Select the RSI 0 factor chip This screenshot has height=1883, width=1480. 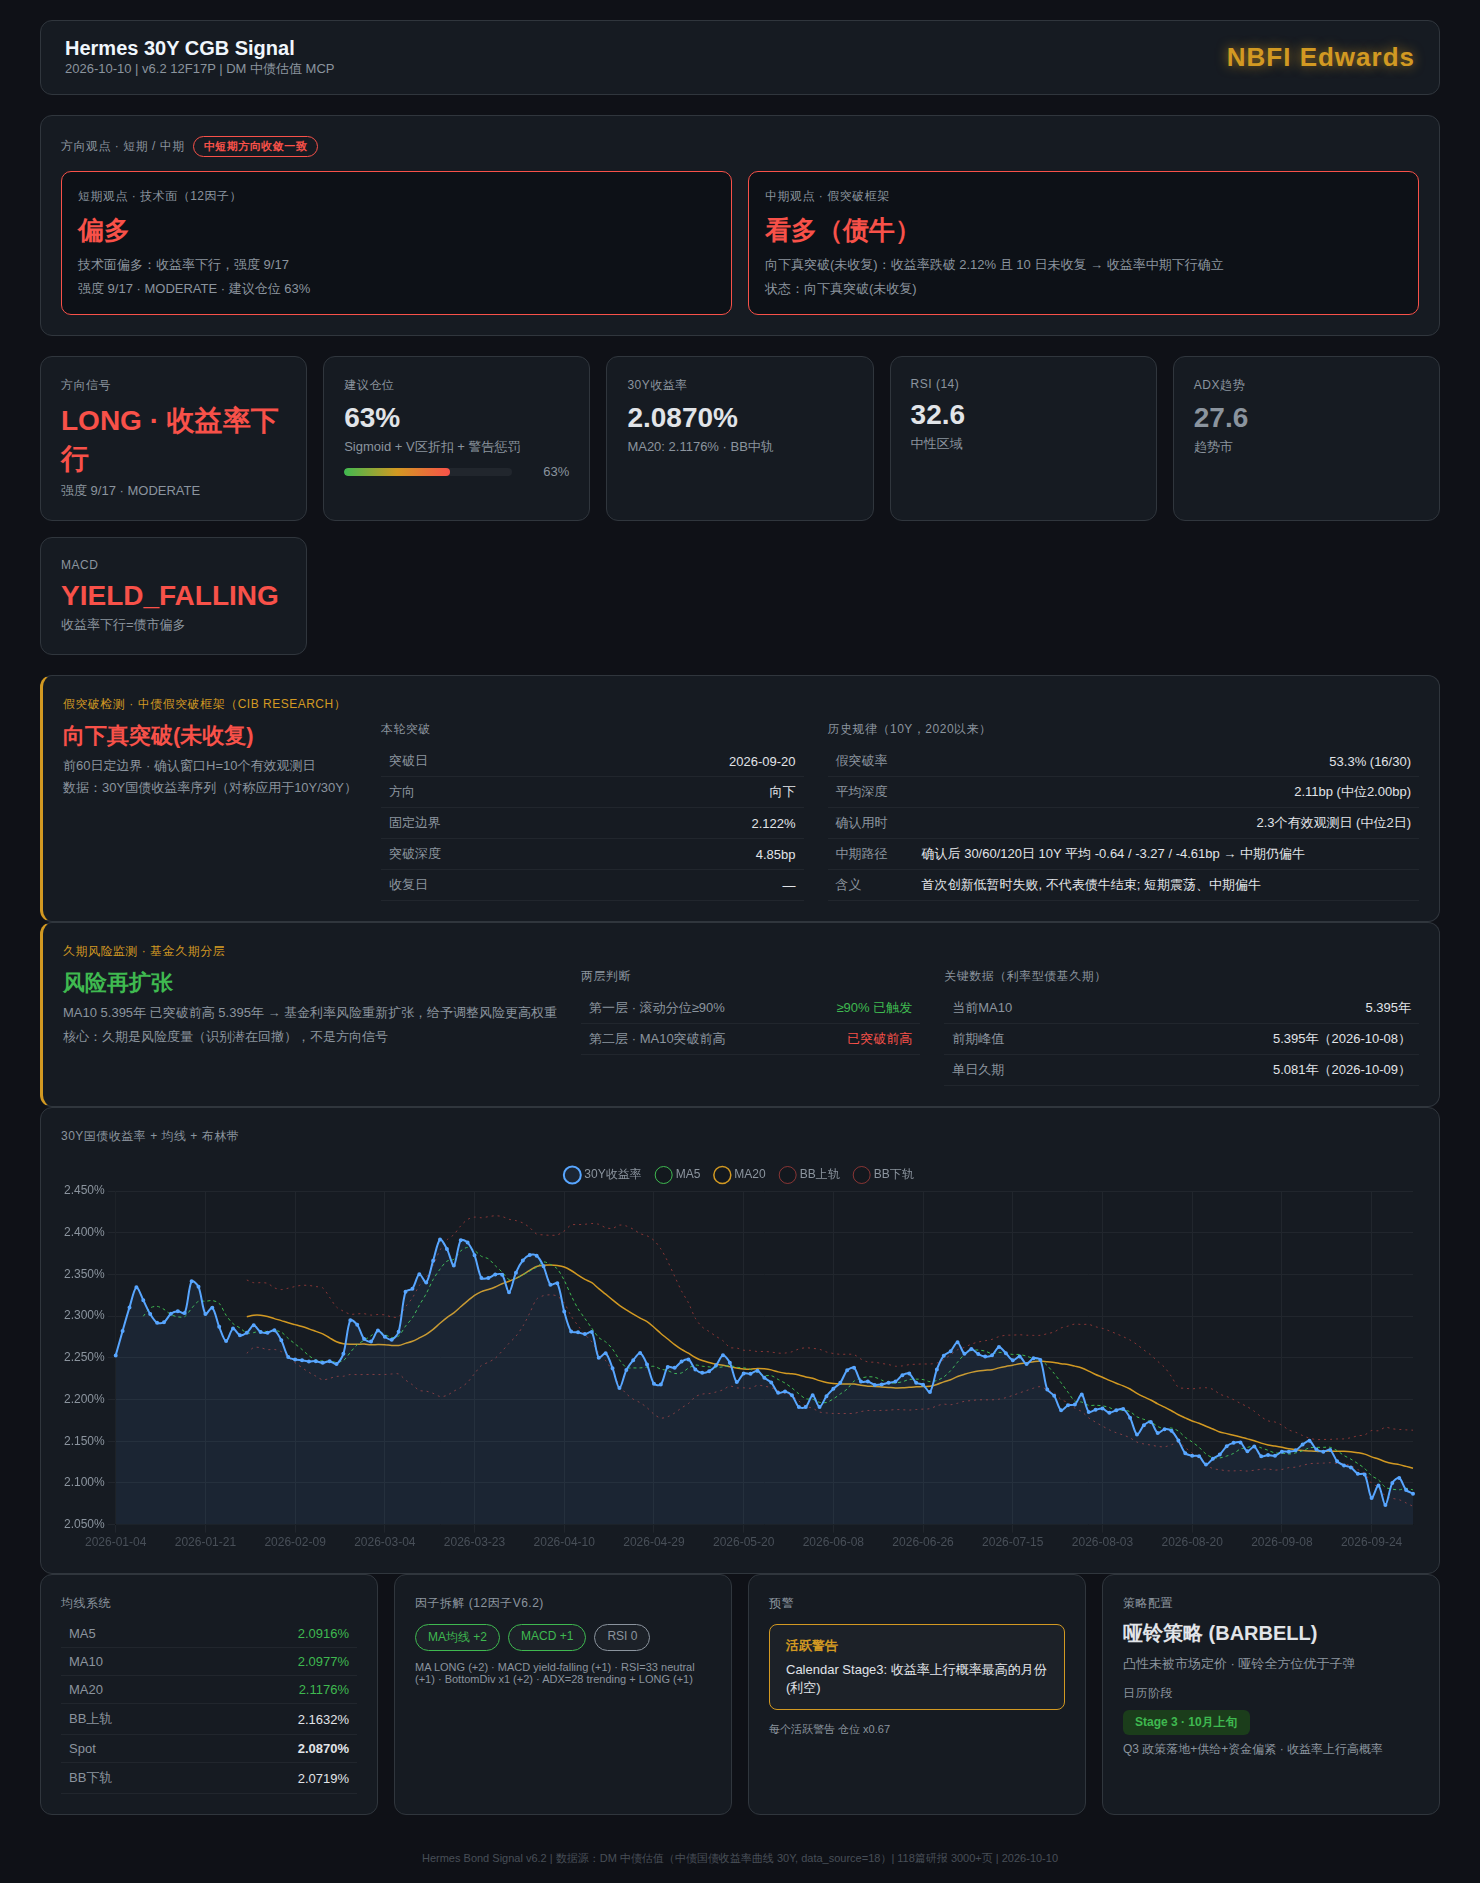coord(622,1636)
